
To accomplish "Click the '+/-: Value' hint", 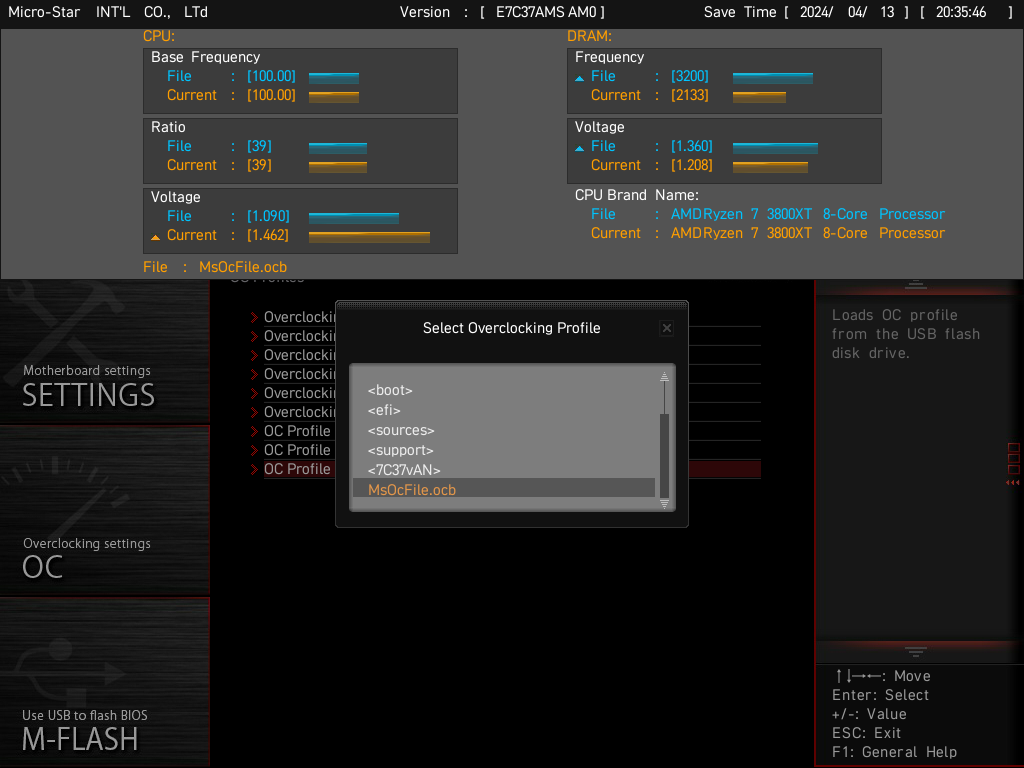I will coord(869,714).
